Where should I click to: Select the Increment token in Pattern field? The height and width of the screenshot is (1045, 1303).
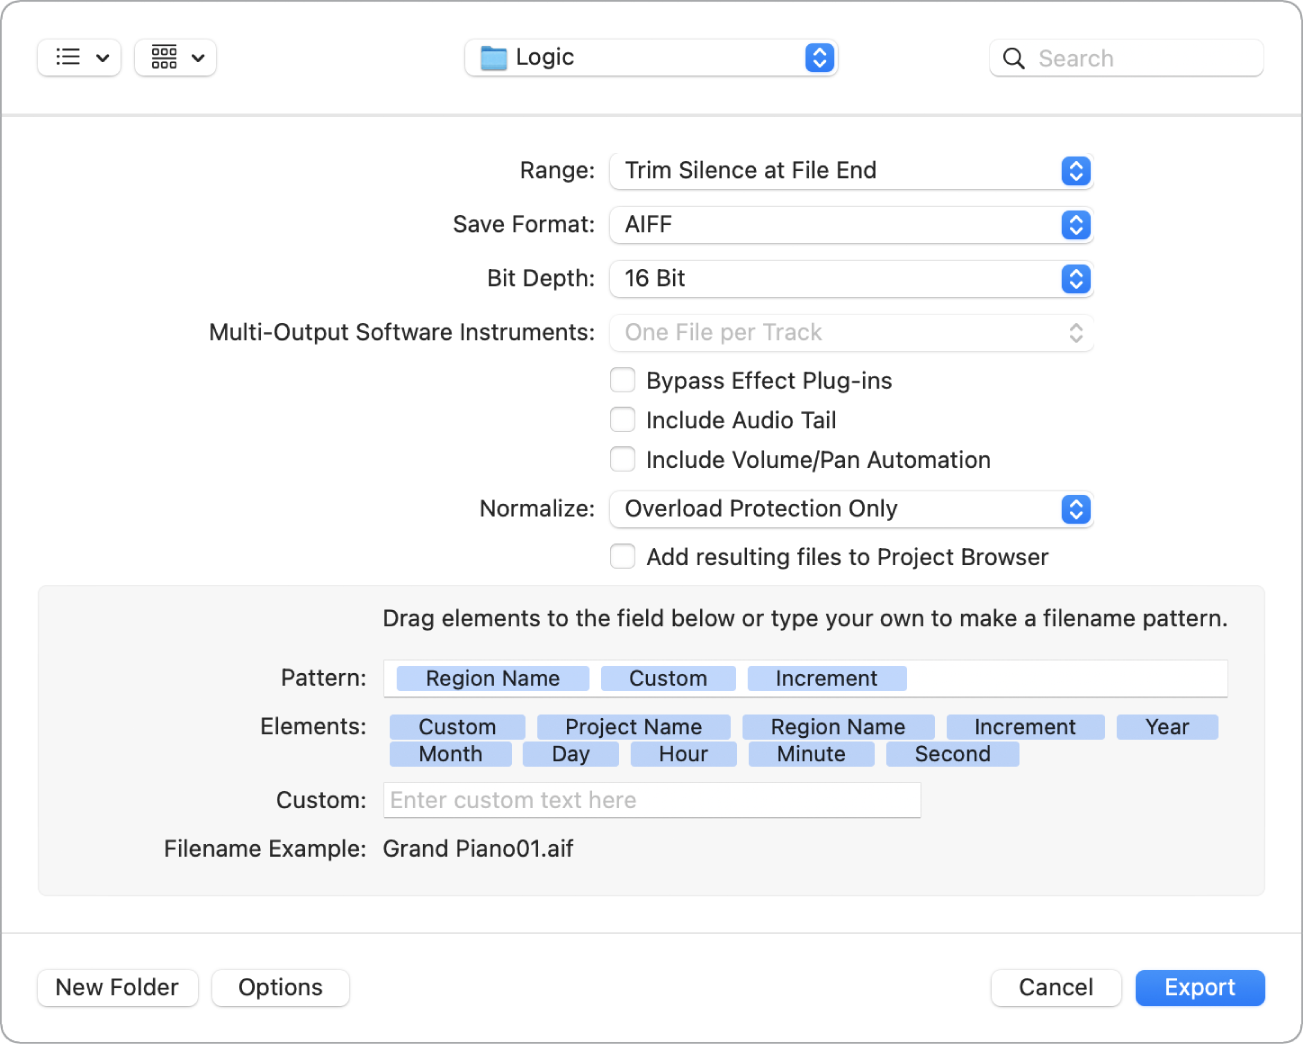point(826,679)
